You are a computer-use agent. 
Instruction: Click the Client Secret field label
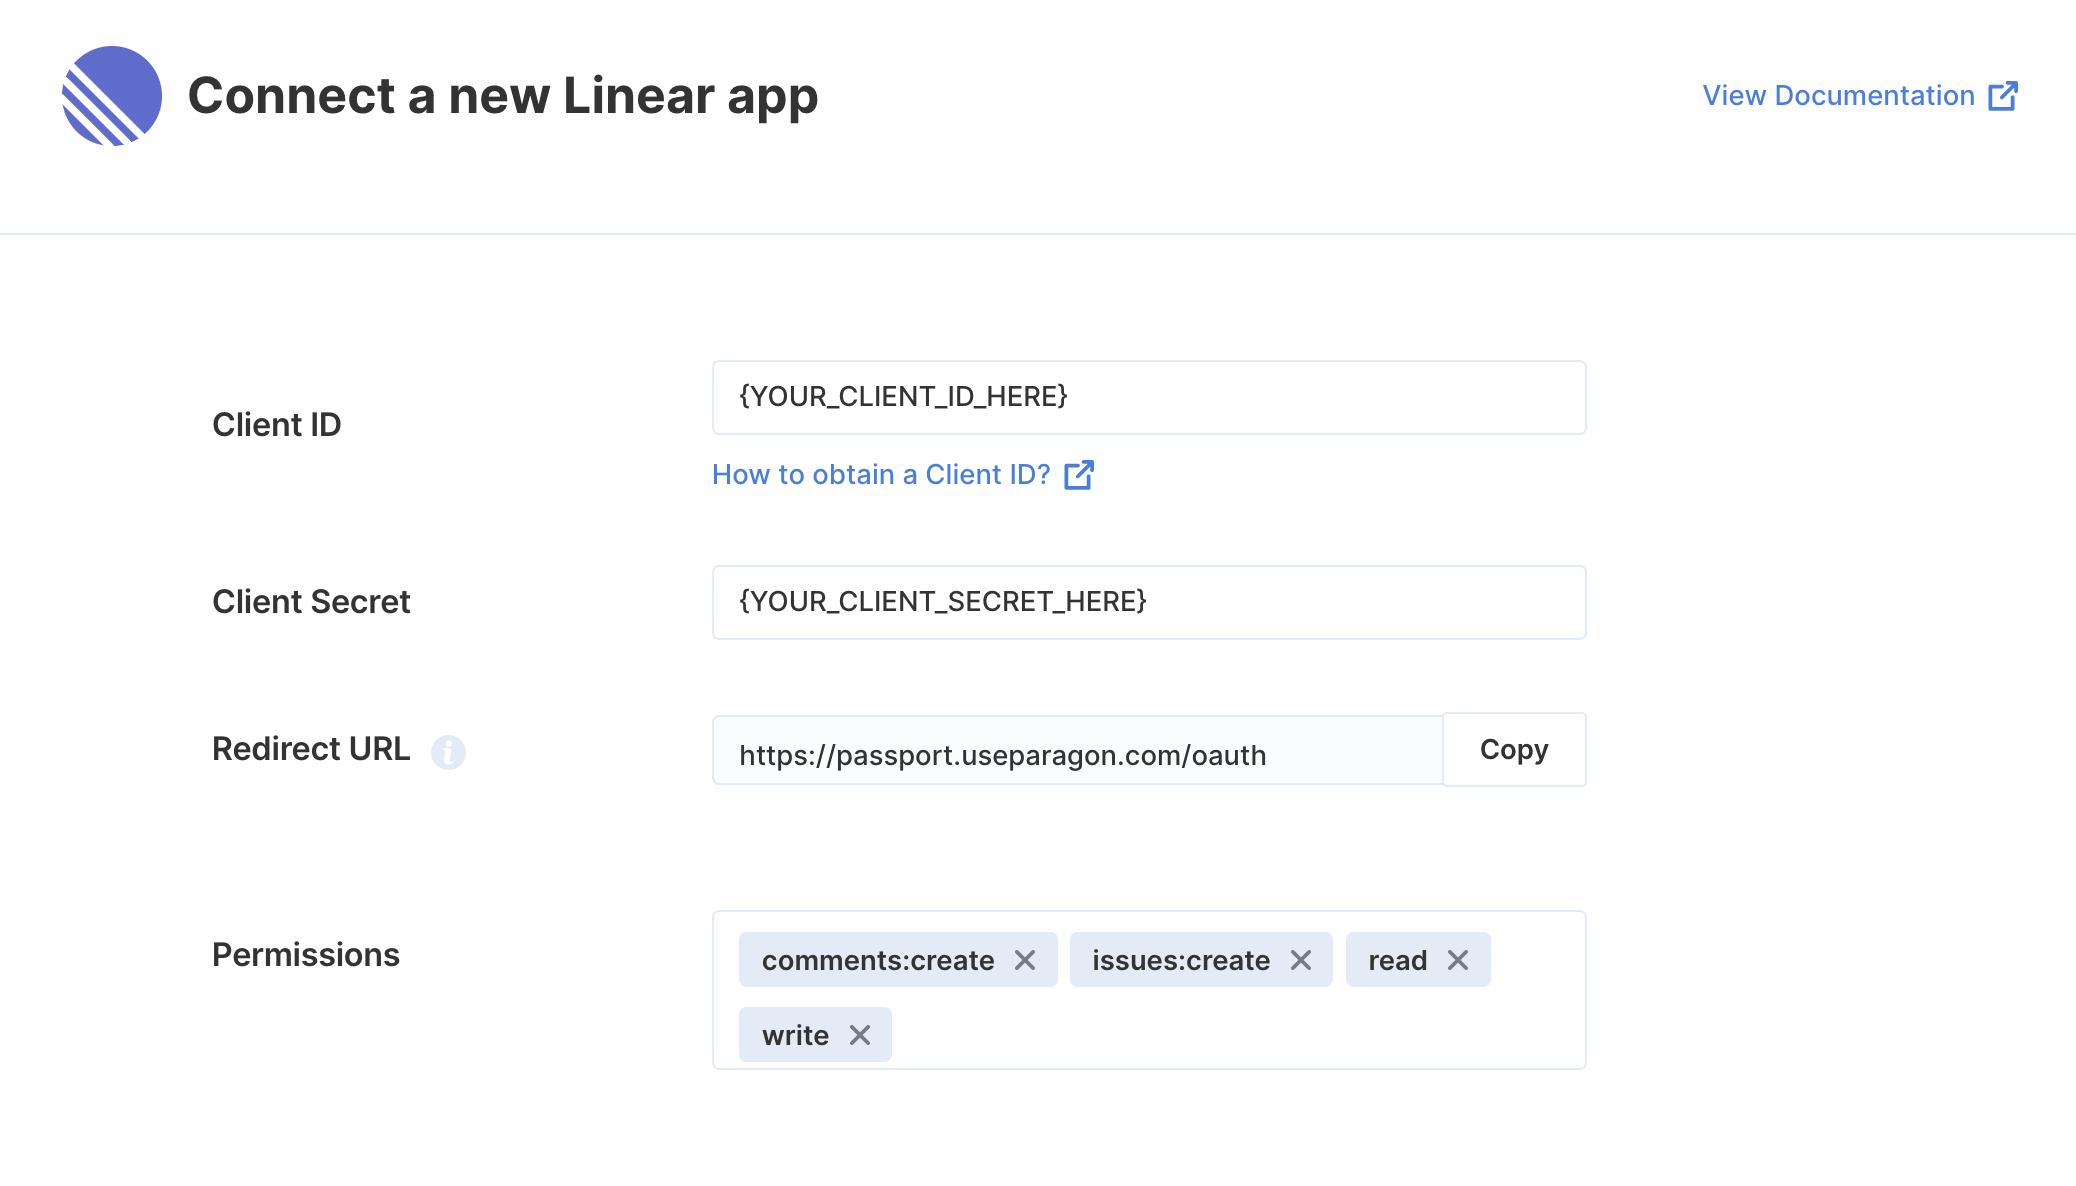311,601
